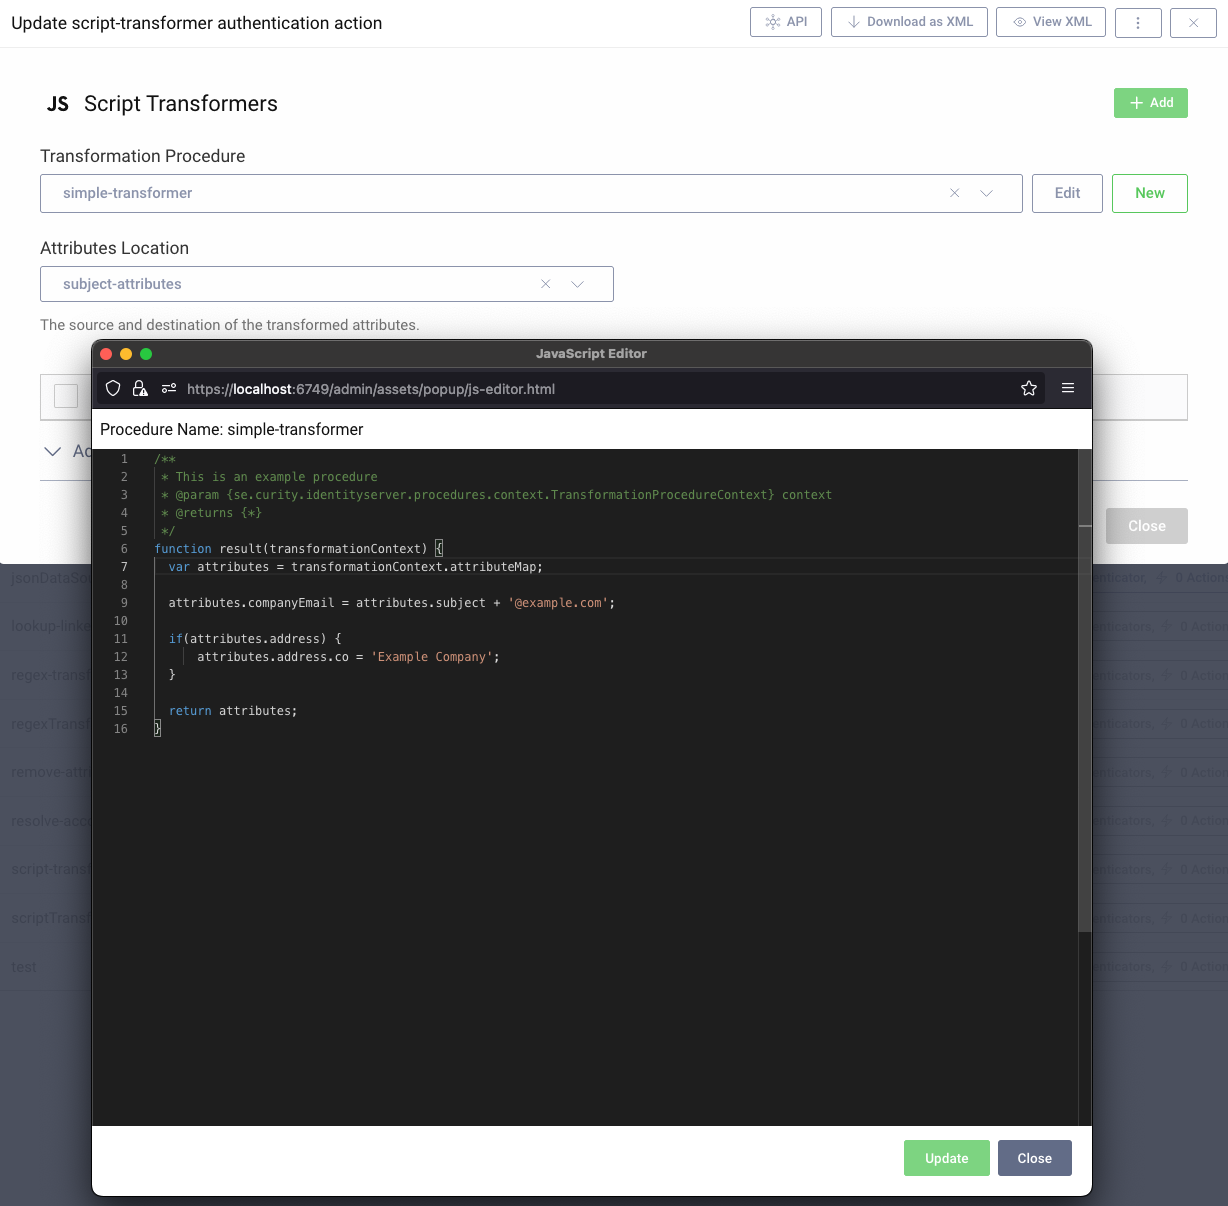Expand the Attributes Location dropdown
The height and width of the screenshot is (1206, 1228).
[578, 284]
